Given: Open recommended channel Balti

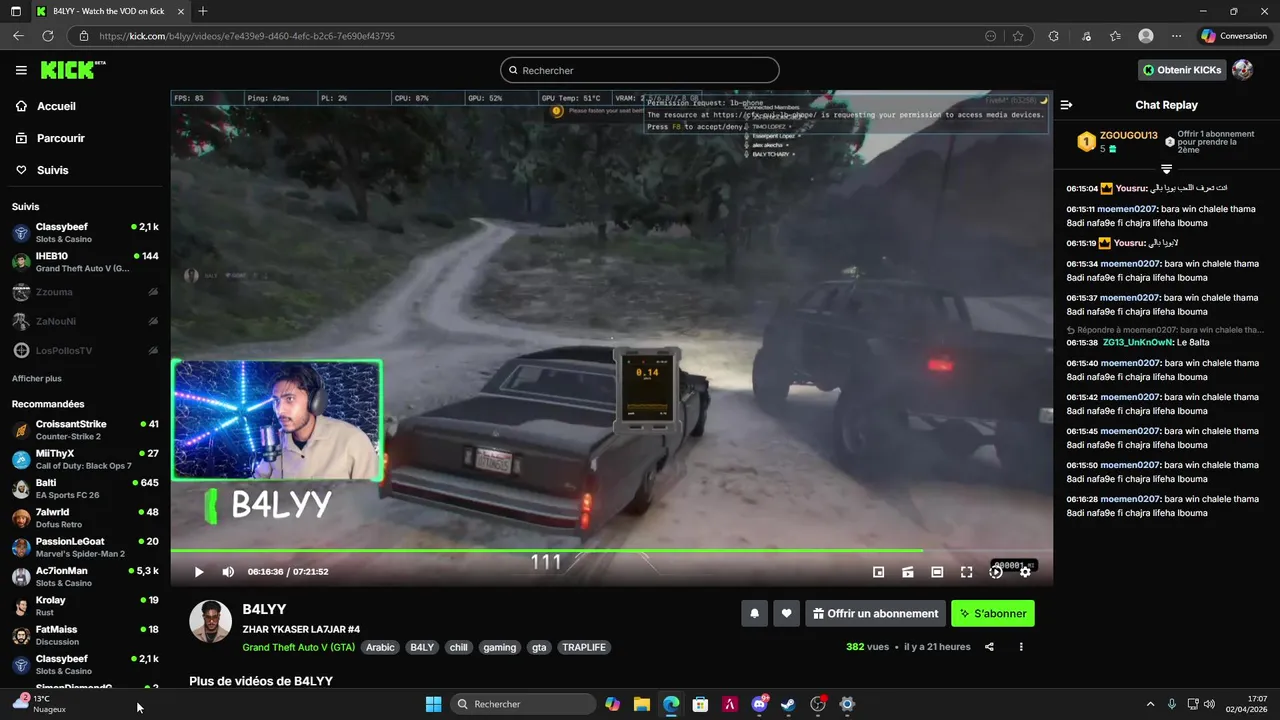Looking at the screenshot, I should [x=85, y=489].
